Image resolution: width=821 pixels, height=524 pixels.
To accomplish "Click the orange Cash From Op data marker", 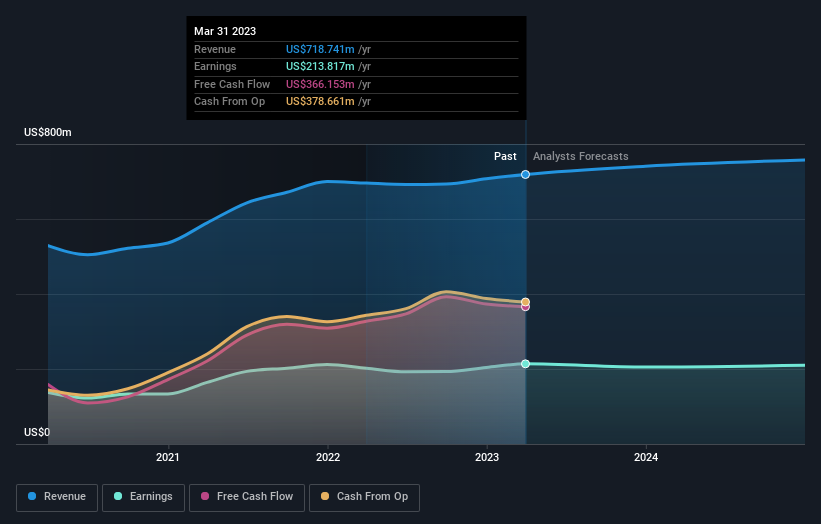I will click(x=525, y=302).
